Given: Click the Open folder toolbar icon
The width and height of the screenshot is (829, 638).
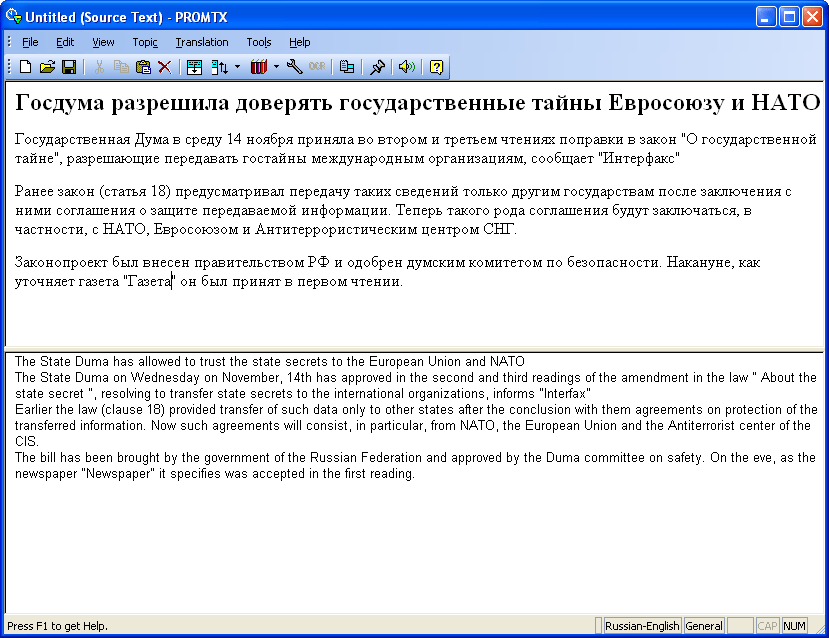Looking at the screenshot, I should point(47,67).
